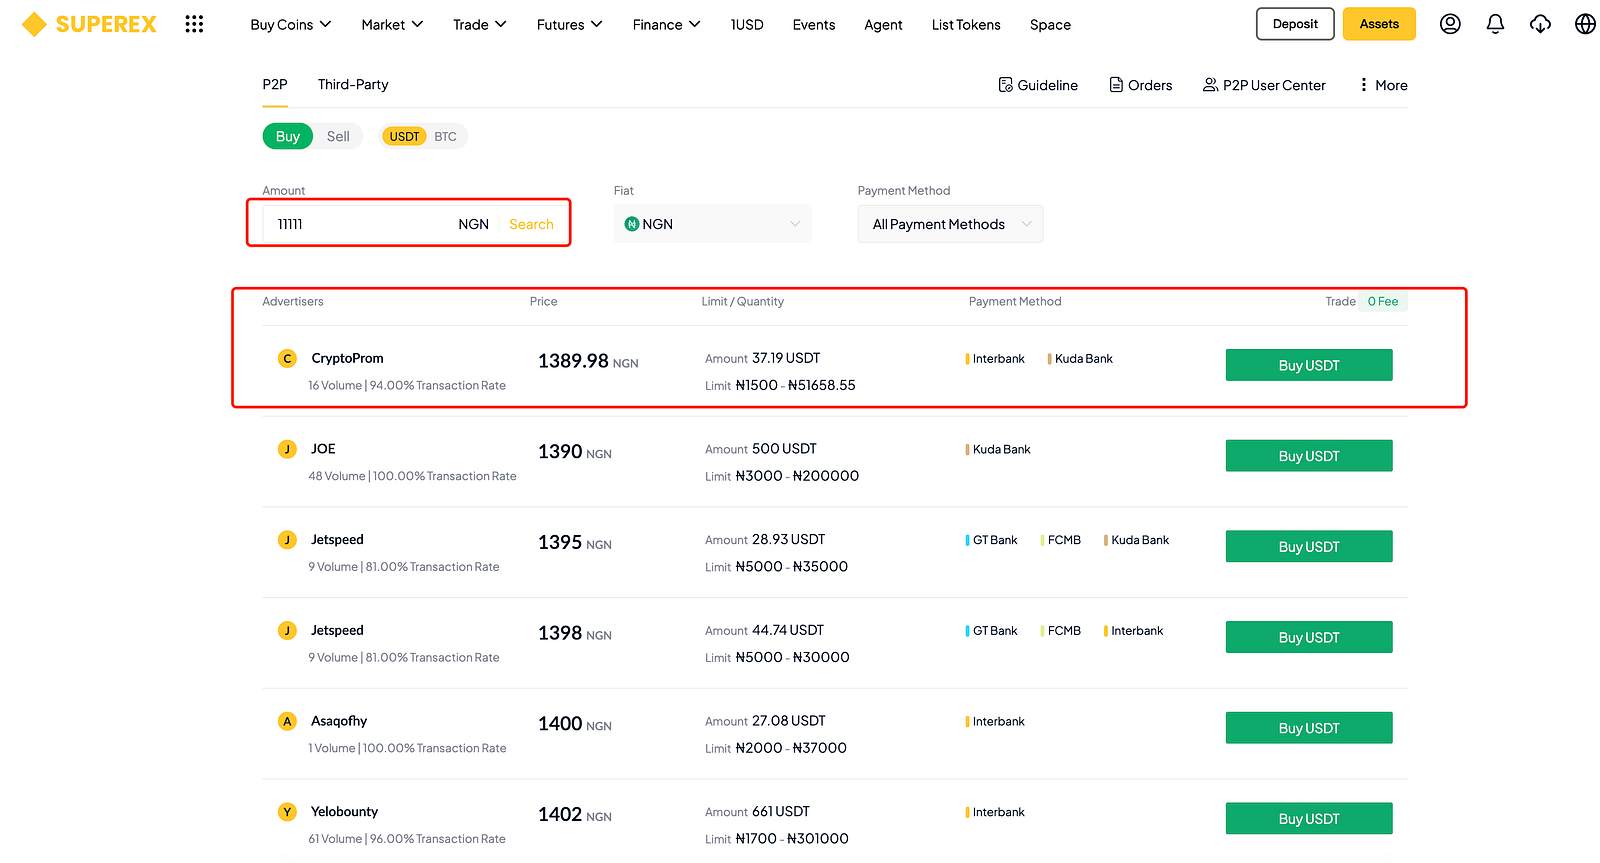Switch to Sell mode
The width and height of the screenshot is (1600, 863).
(338, 136)
